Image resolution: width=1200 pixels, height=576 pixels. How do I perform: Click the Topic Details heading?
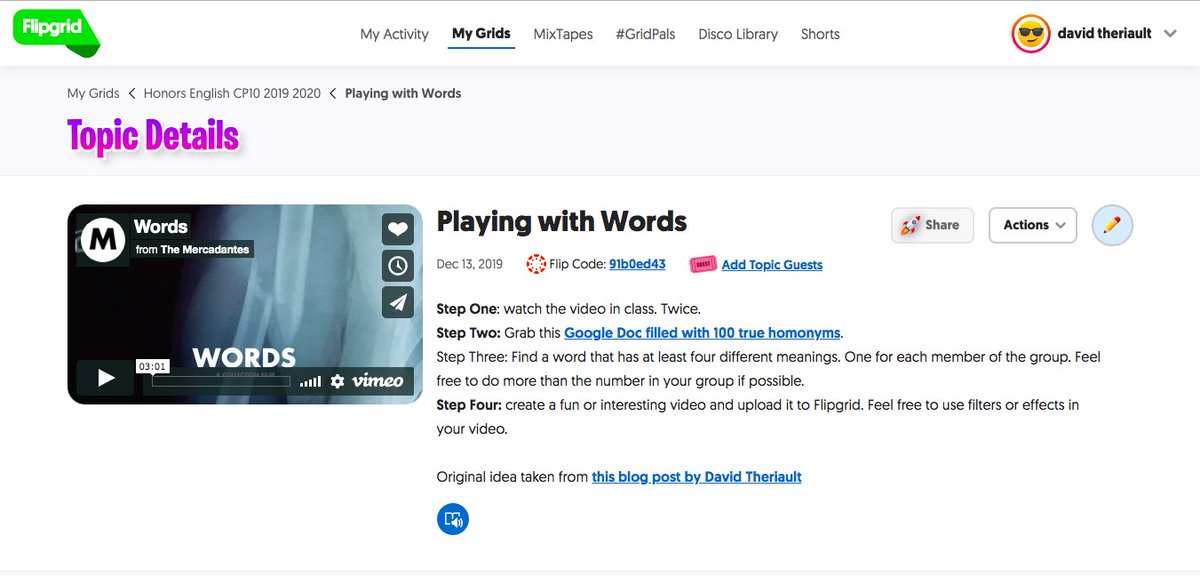(153, 135)
